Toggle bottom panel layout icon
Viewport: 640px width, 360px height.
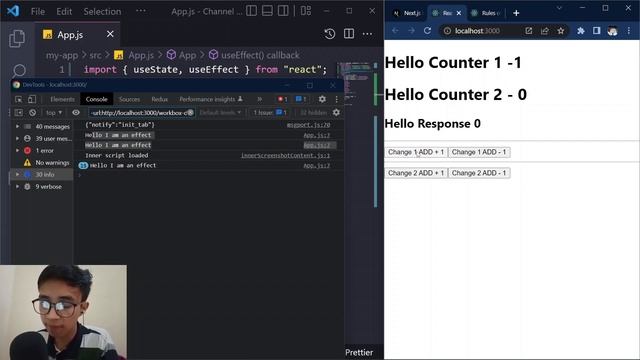[x=267, y=11]
